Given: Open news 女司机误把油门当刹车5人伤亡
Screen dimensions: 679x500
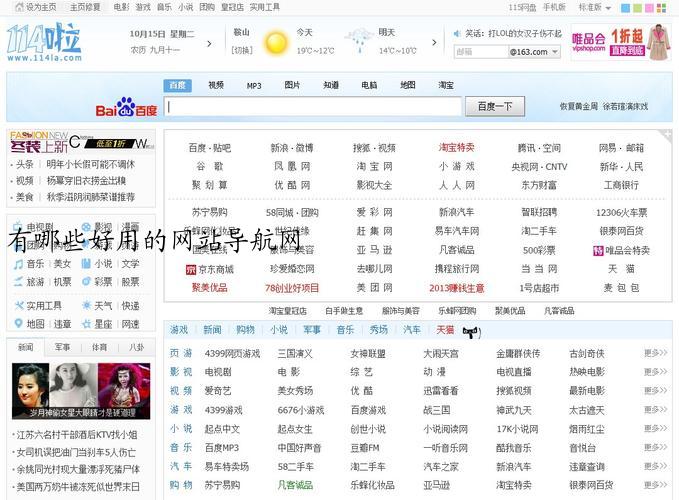Looking at the screenshot, I should pos(76,452).
